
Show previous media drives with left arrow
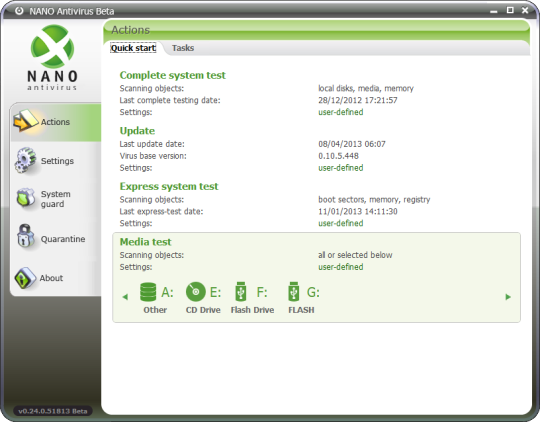(x=125, y=297)
